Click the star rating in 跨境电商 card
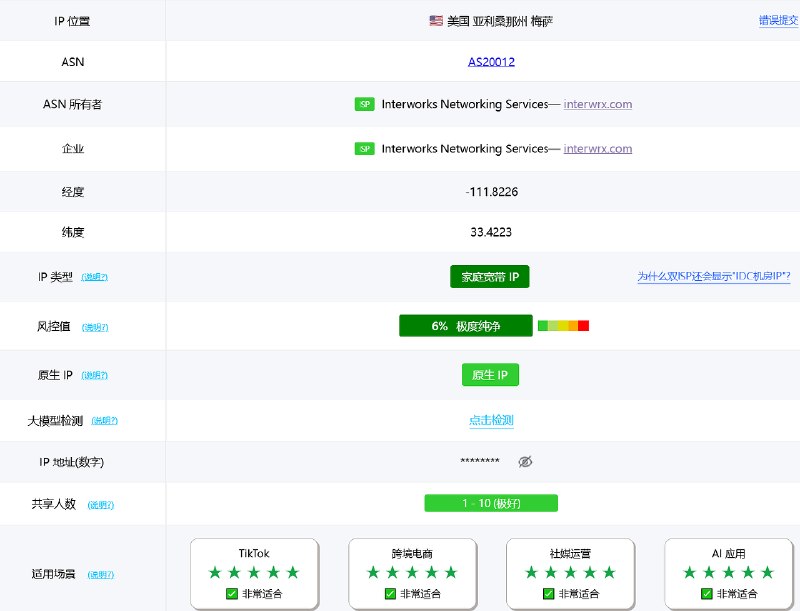Image resolution: width=800 pixels, height=611 pixels. point(412,572)
